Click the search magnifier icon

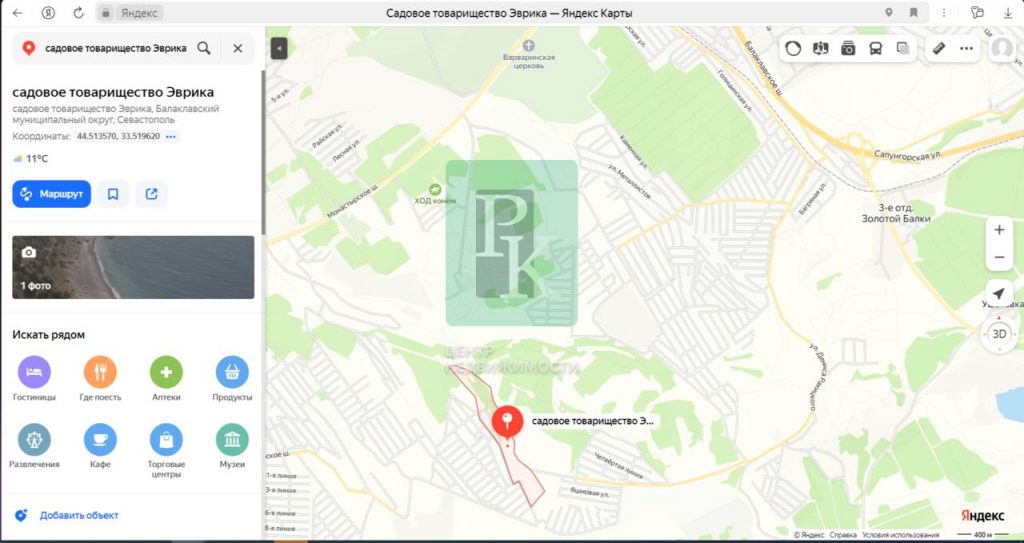pos(204,48)
